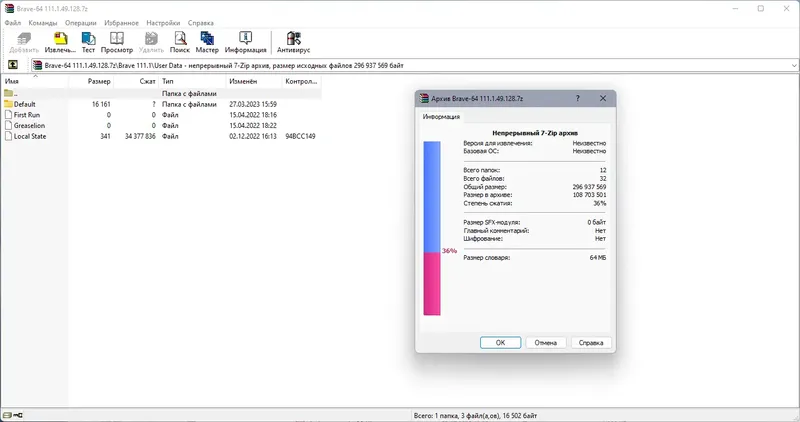Click the Информация toolbar icon

point(245,39)
